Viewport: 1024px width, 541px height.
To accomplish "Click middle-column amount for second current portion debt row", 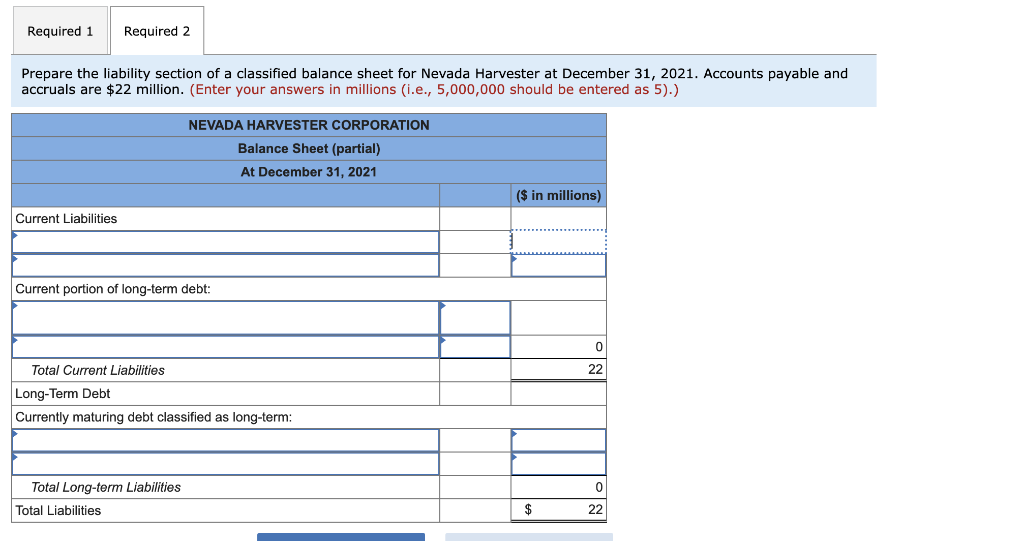I will click(475, 346).
